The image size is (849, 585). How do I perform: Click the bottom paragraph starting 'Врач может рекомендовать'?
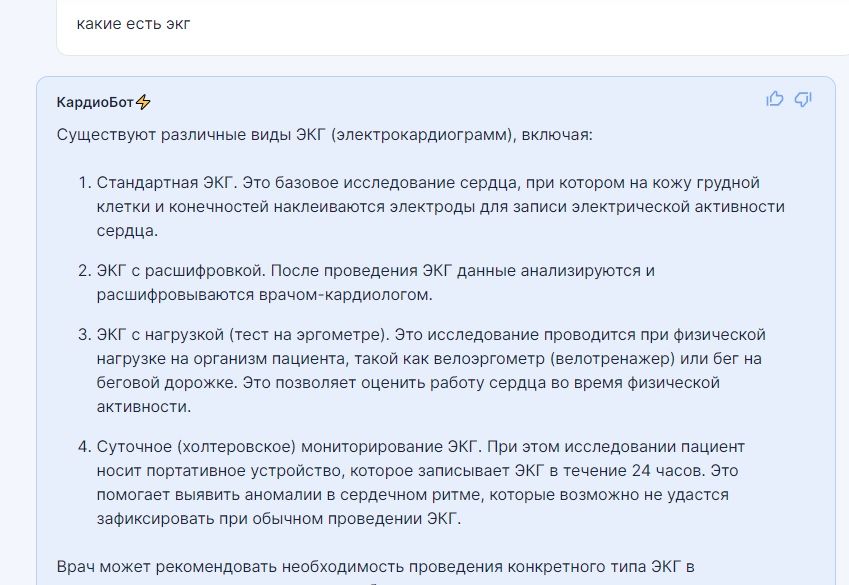click(375, 567)
